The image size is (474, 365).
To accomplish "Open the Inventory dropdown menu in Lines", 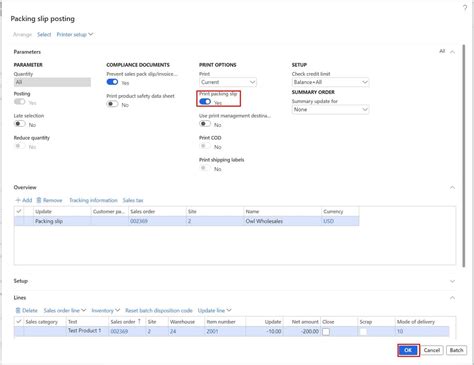I will point(106,310).
